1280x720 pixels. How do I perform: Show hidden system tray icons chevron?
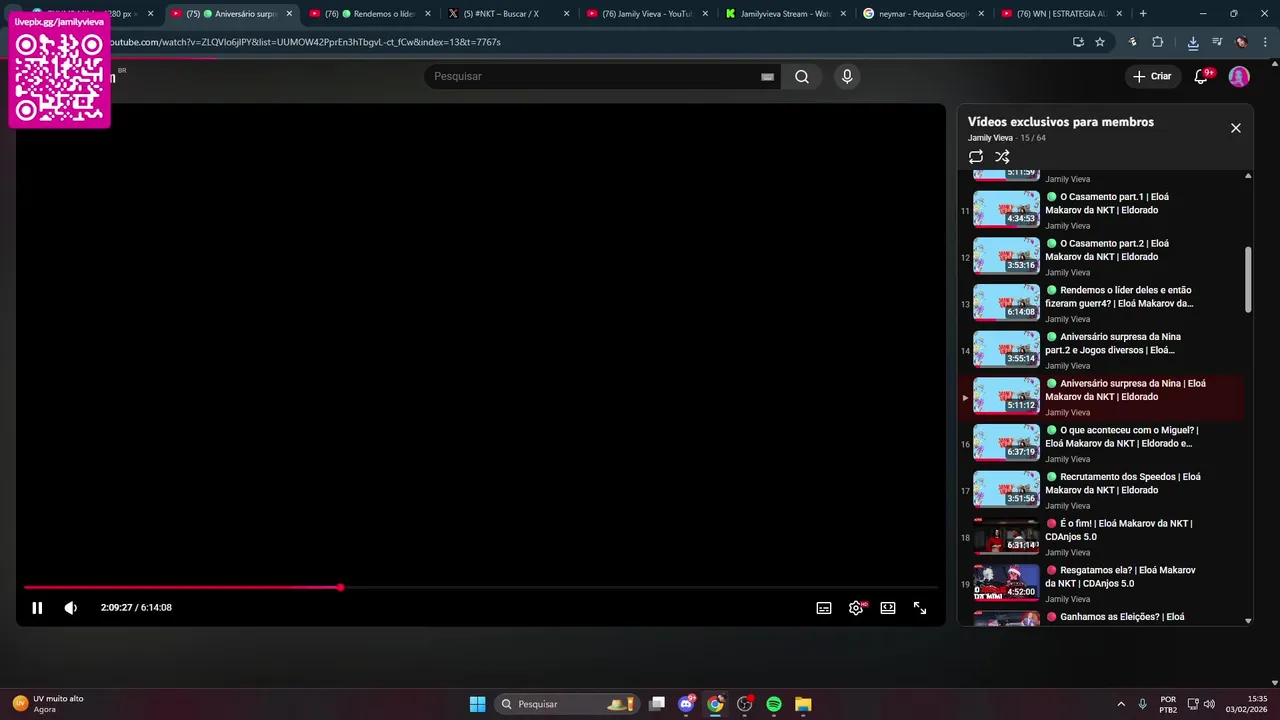1120,704
